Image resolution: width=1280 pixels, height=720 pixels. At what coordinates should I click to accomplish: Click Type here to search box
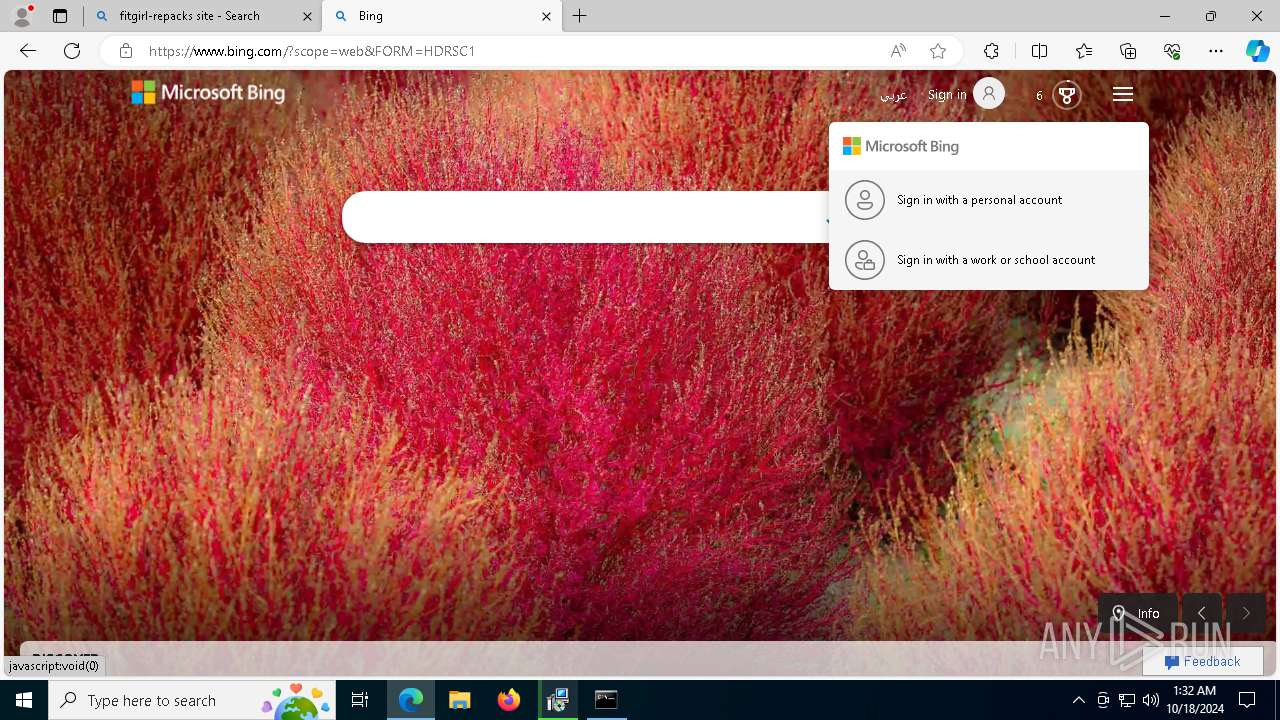click(x=192, y=700)
